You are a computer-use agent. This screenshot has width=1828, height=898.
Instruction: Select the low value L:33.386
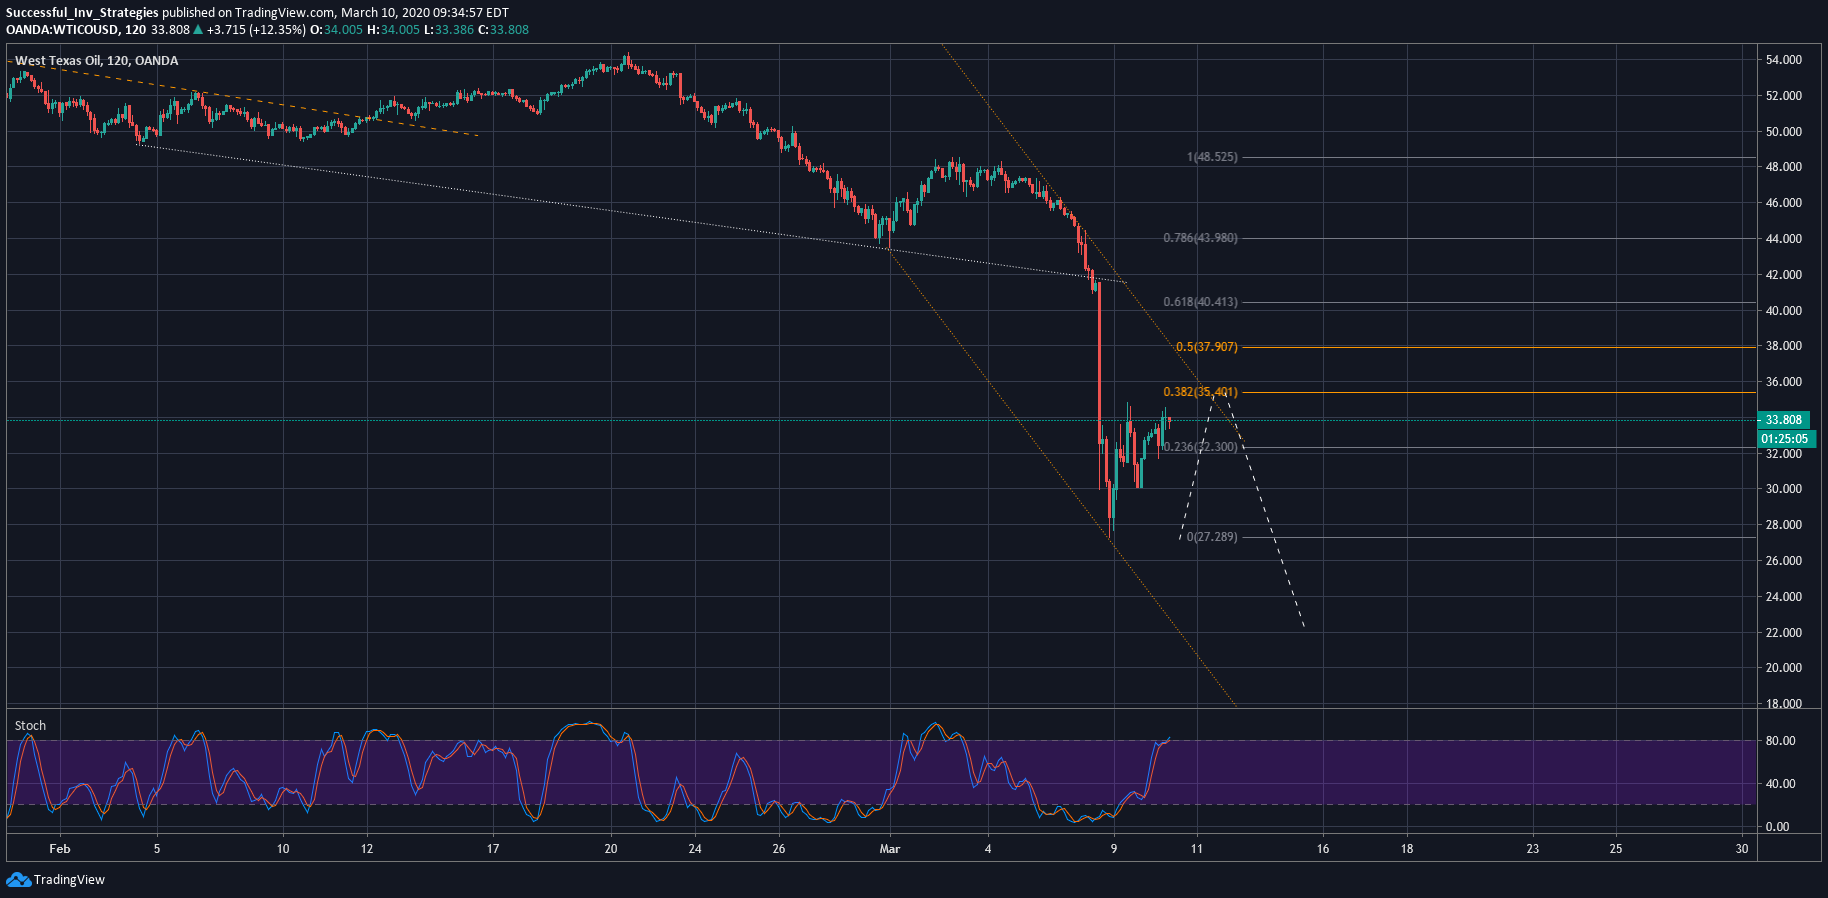point(449,30)
